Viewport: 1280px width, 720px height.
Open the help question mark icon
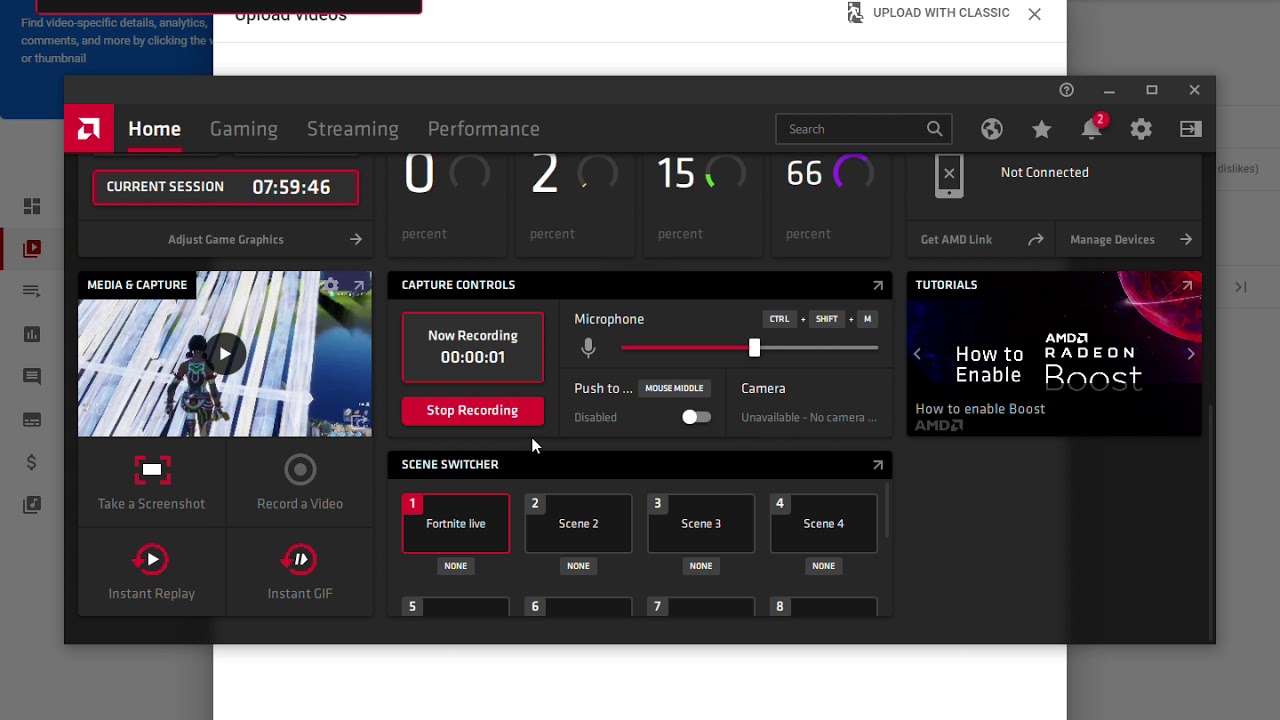[1066, 90]
